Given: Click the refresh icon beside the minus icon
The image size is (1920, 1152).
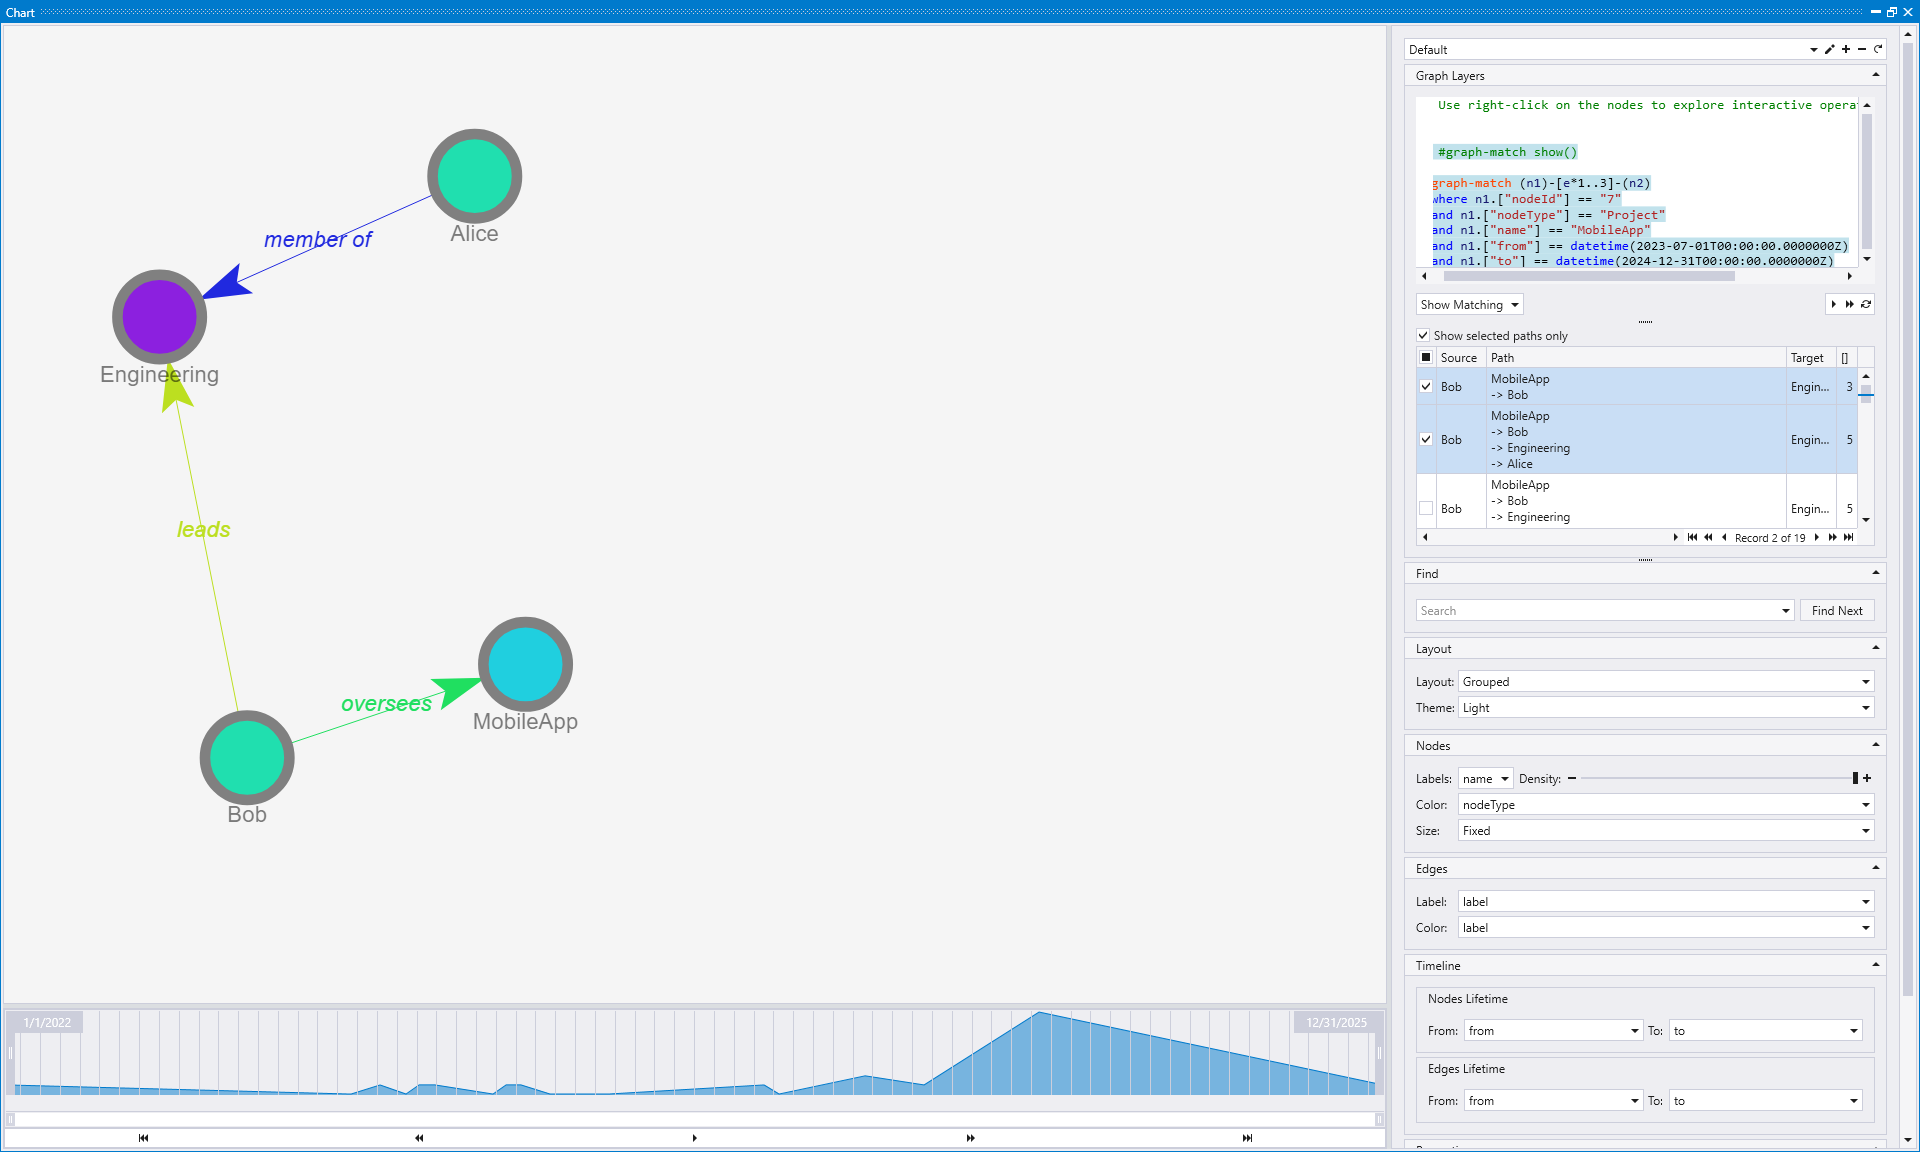Looking at the screenshot, I should pos(1877,49).
